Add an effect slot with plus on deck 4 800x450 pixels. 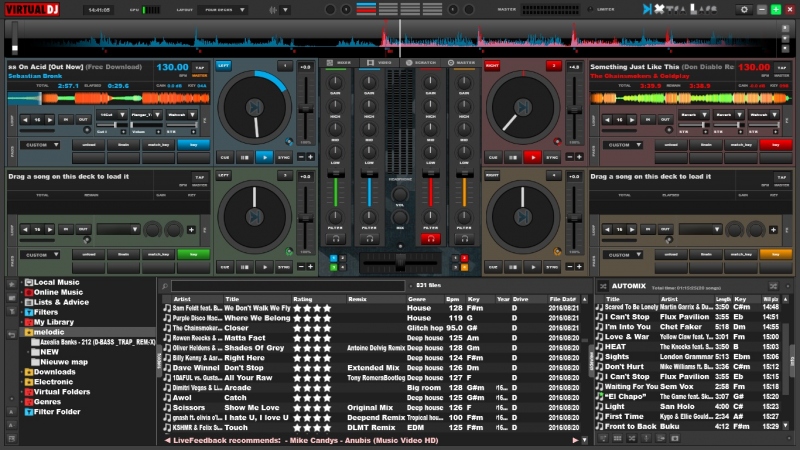(x=773, y=230)
